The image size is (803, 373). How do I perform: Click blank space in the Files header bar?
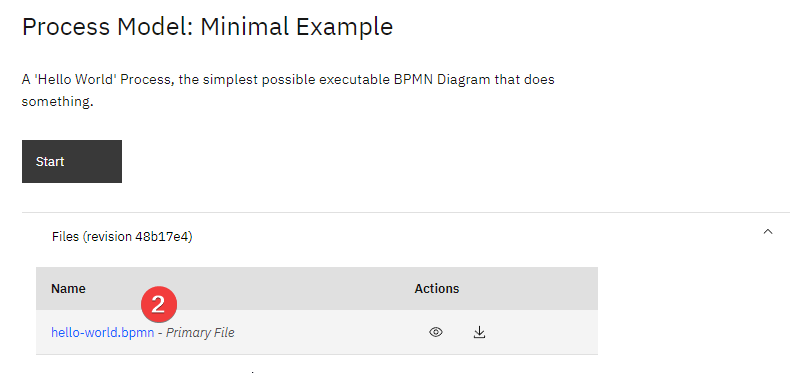(x=461, y=237)
